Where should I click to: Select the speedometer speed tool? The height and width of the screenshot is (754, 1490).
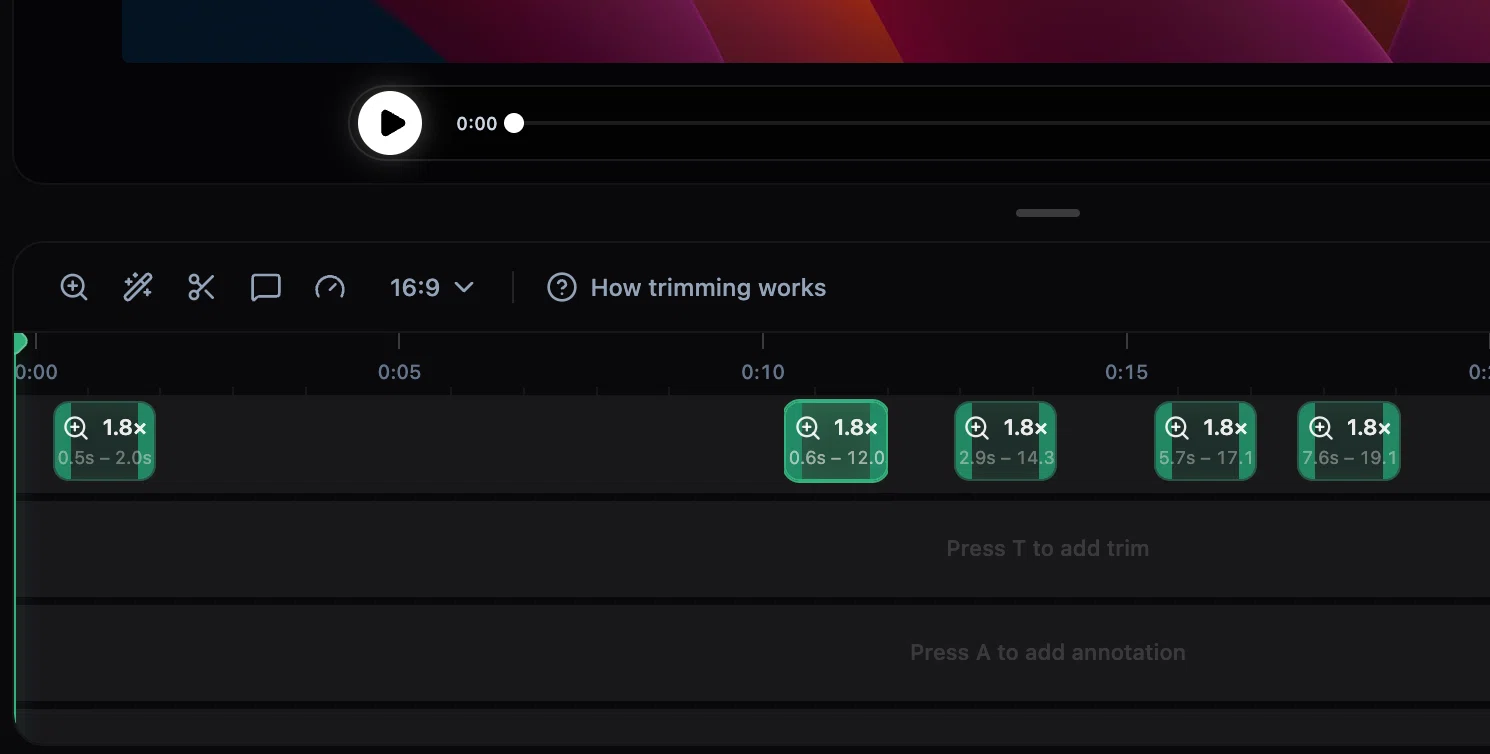point(330,288)
